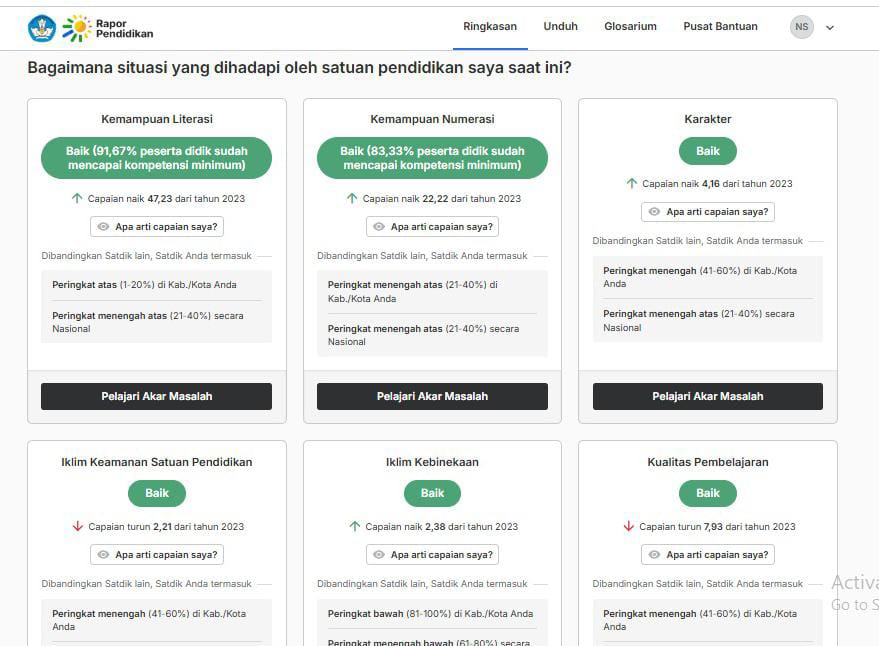
Task: Click red down arrow in Kualitas Pembelajaran card
Action: pyautogui.click(x=629, y=526)
